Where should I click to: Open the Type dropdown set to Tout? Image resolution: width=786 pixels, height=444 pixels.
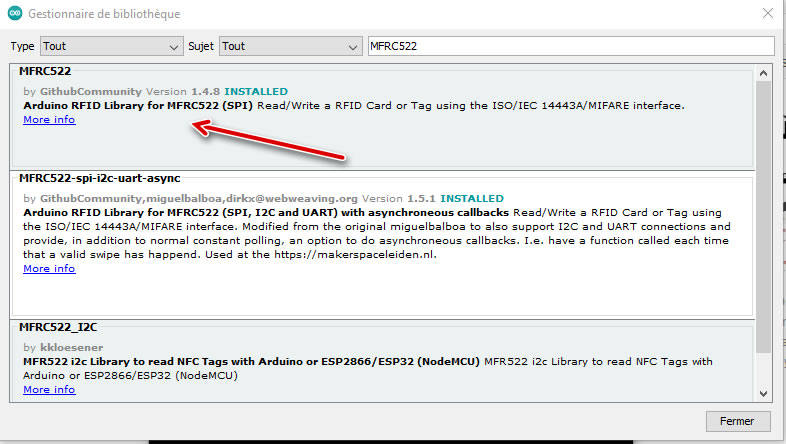112,46
